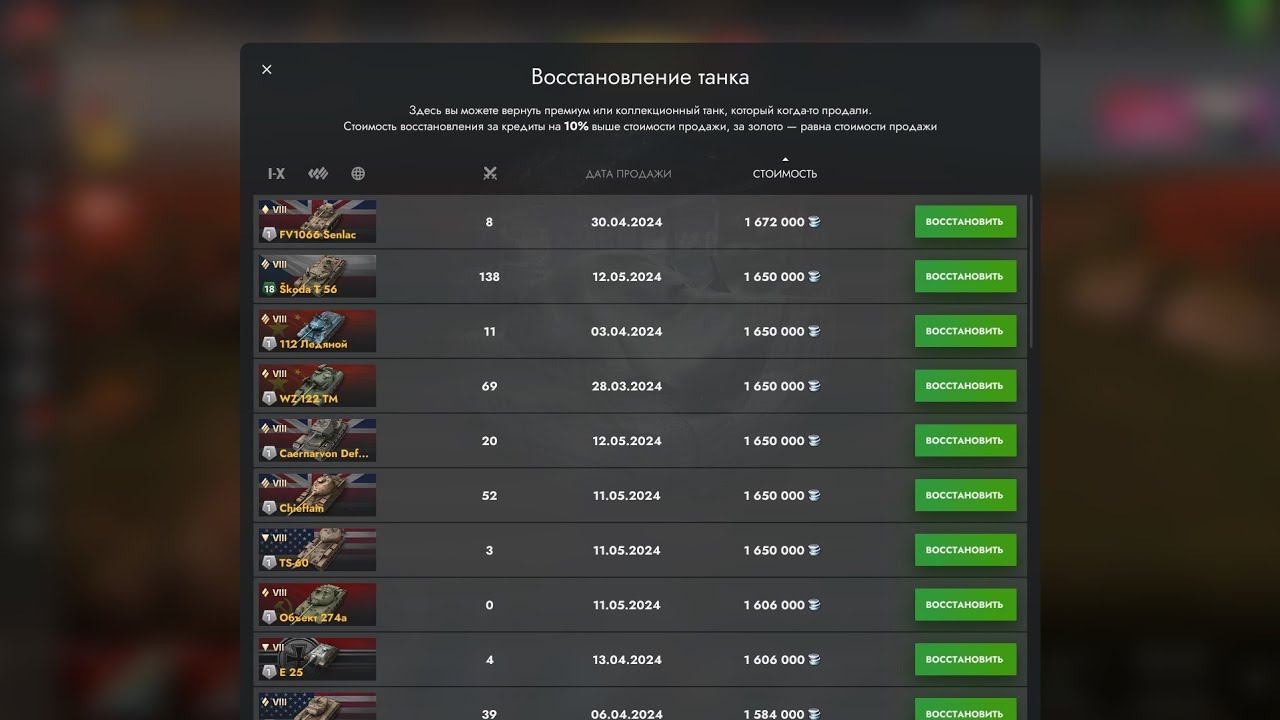Restore the Chieftain tank
This screenshot has height=720, width=1280.
point(965,495)
